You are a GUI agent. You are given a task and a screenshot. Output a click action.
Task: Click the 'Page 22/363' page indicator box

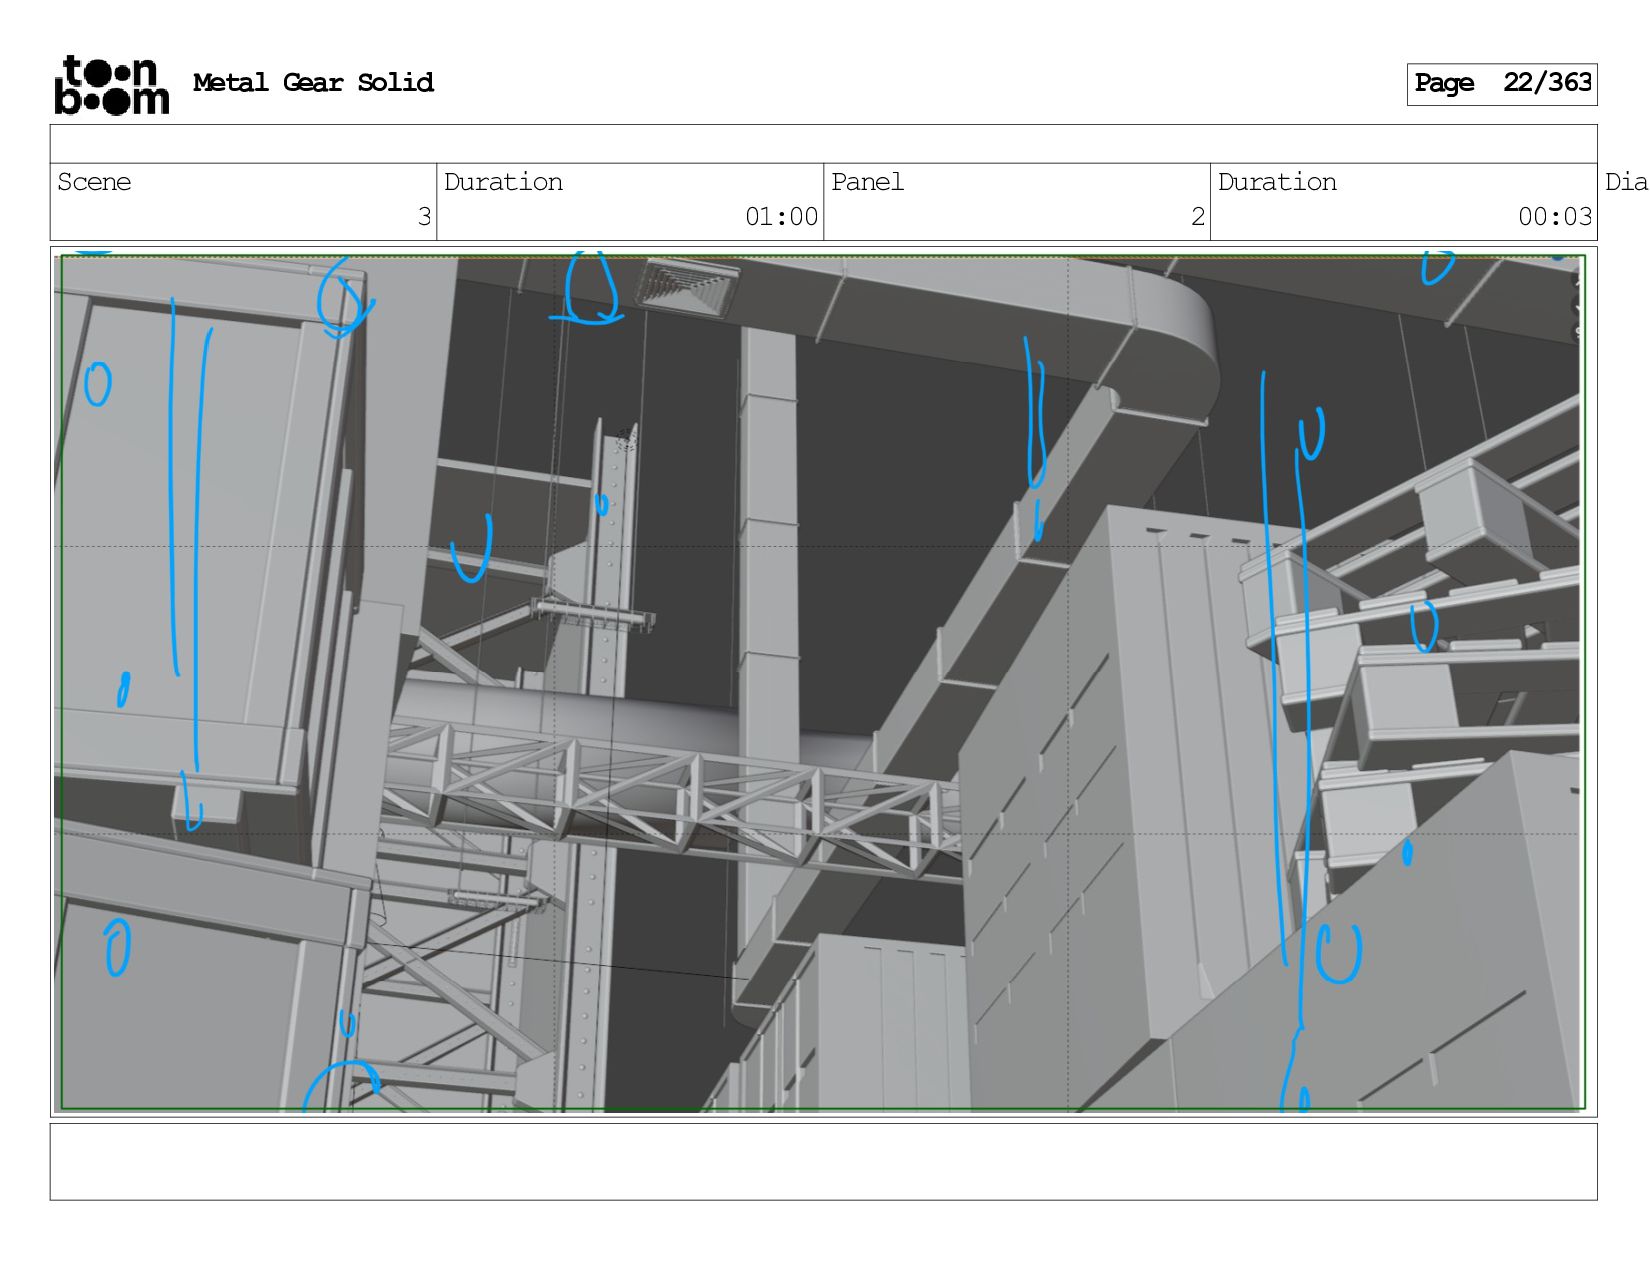[1502, 84]
